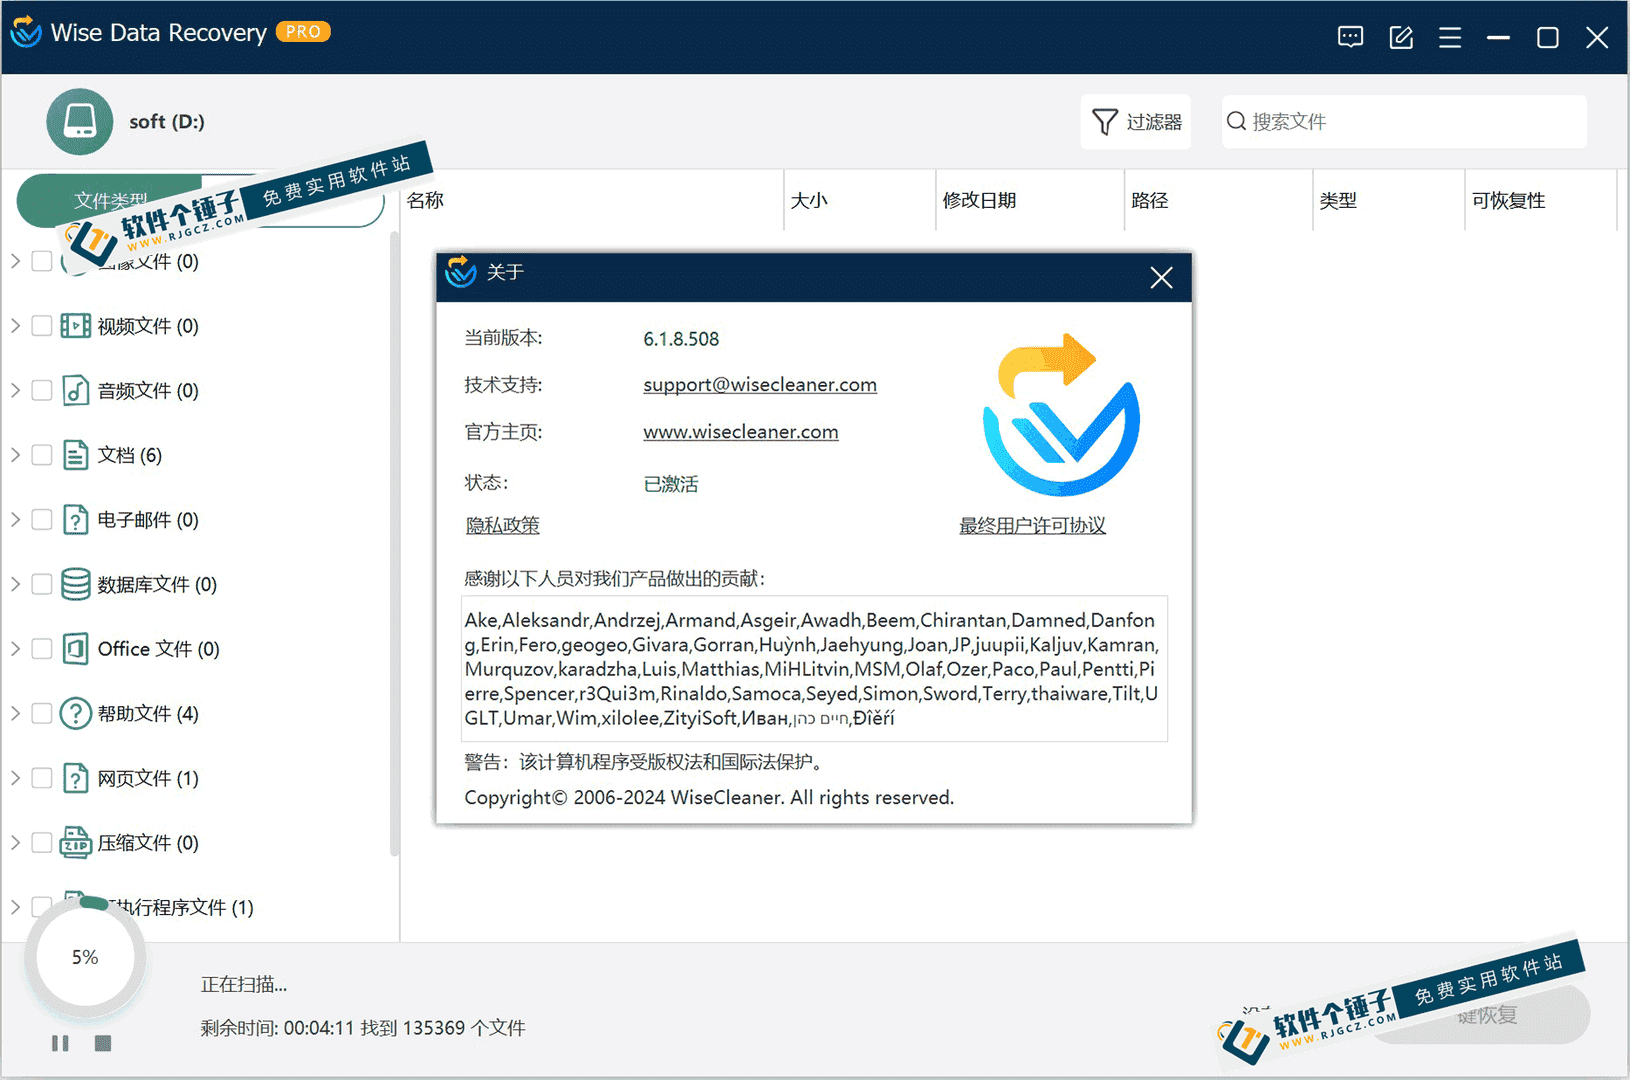
Task: Expand the 视频文件 tree item
Action: [15, 325]
